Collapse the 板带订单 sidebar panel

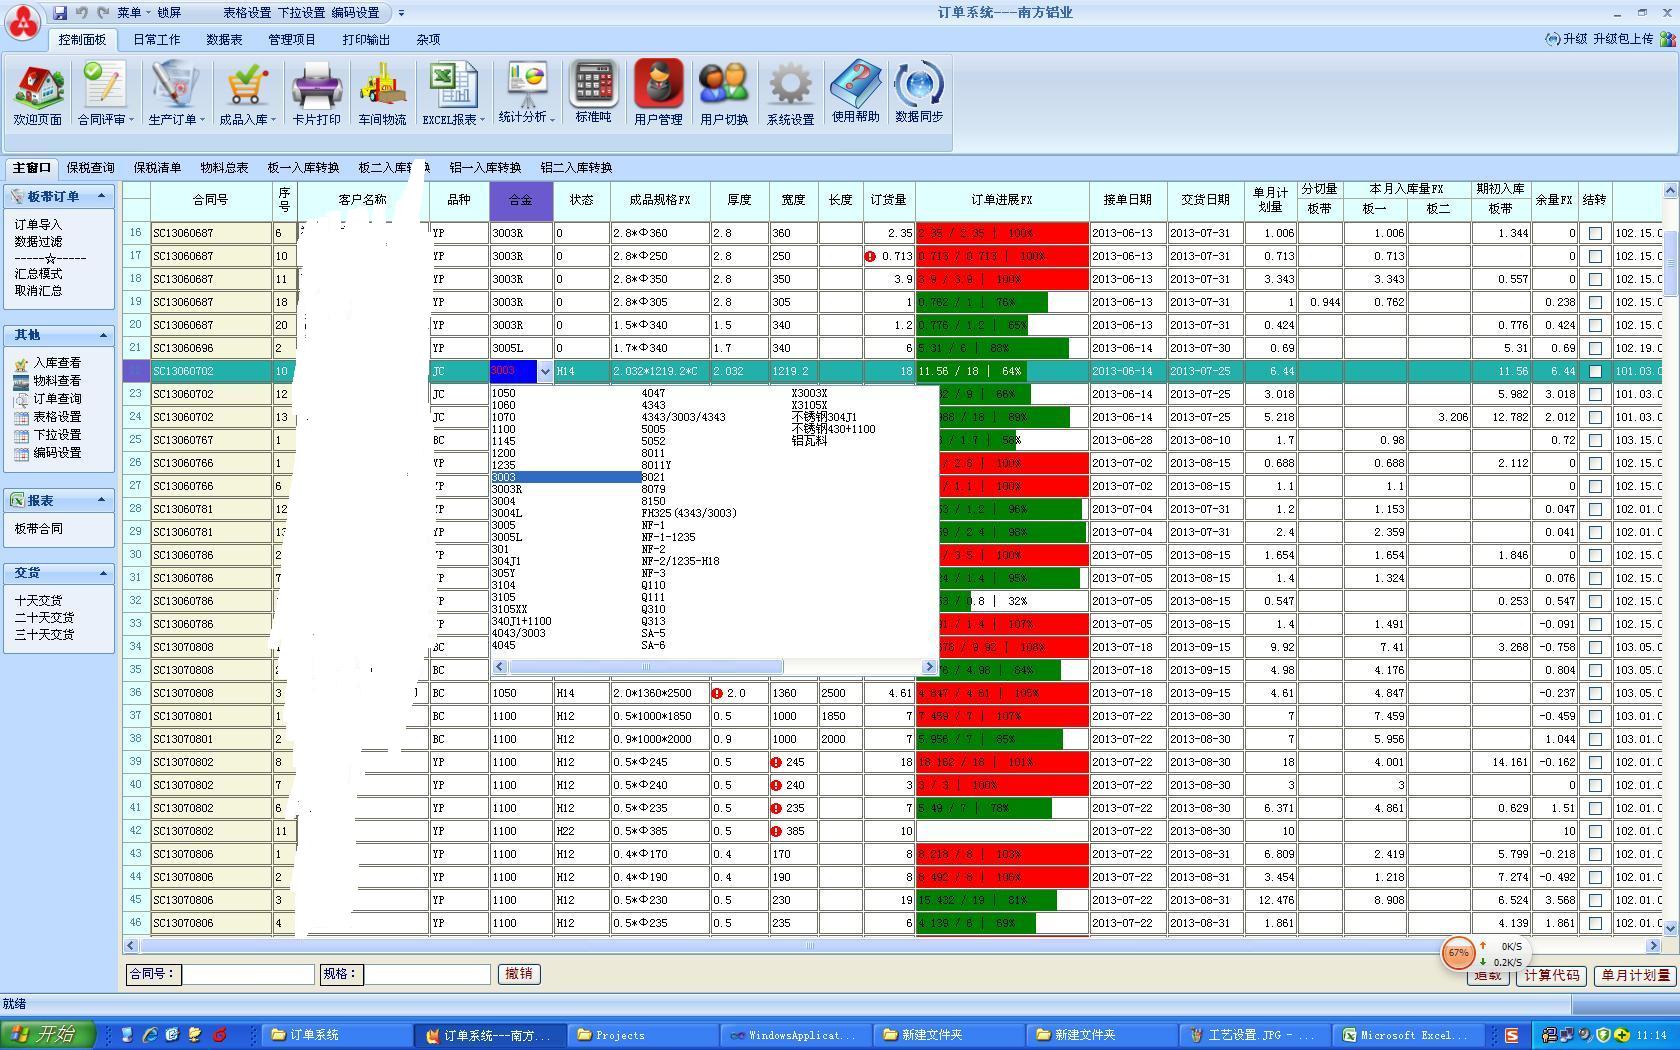(x=102, y=197)
